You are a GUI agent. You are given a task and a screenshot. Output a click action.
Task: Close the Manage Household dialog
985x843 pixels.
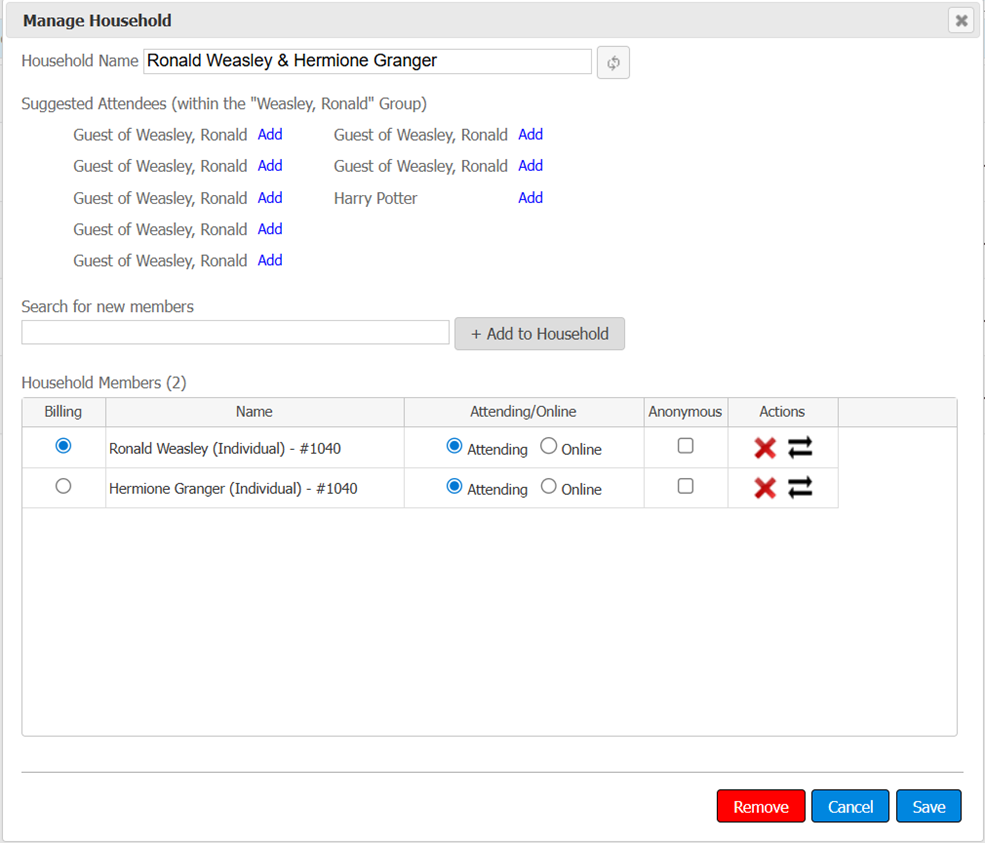[x=961, y=21]
